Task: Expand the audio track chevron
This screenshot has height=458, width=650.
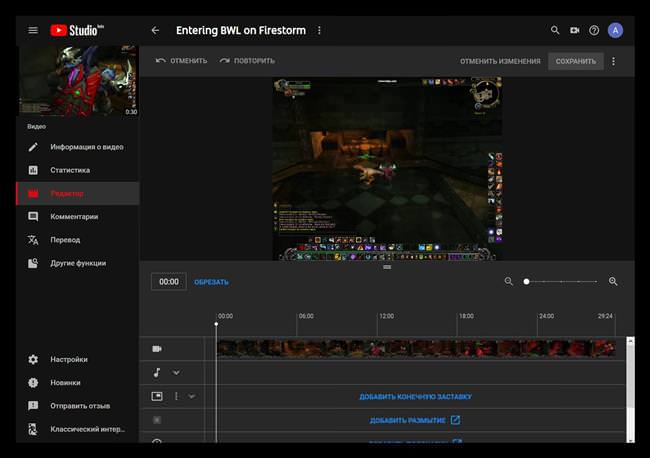Action: point(176,373)
